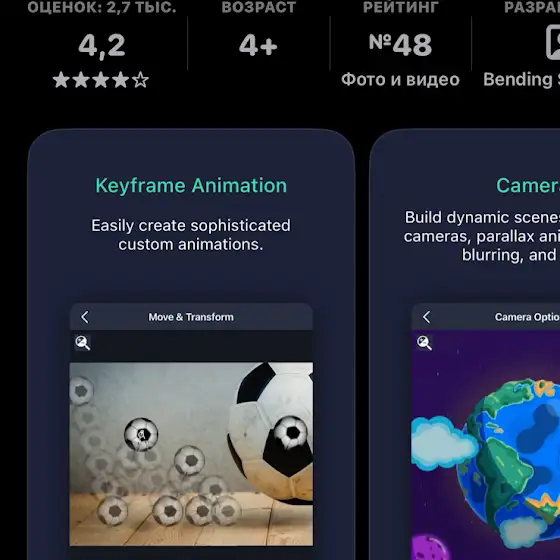Image resolution: width=560 pixels, height=560 pixels.
Task: Tap back chevron in Move & Transform header
Action: click(85, 317)
